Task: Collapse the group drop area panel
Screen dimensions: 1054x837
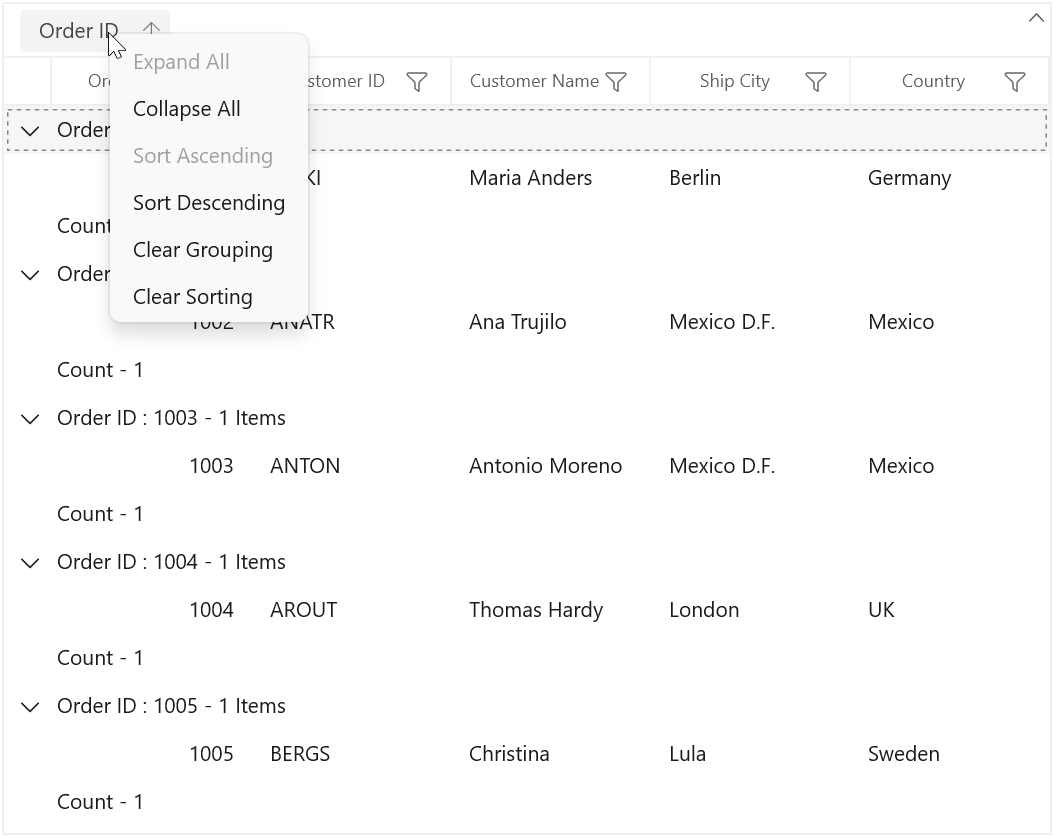Action: (x=1036, y=18)
